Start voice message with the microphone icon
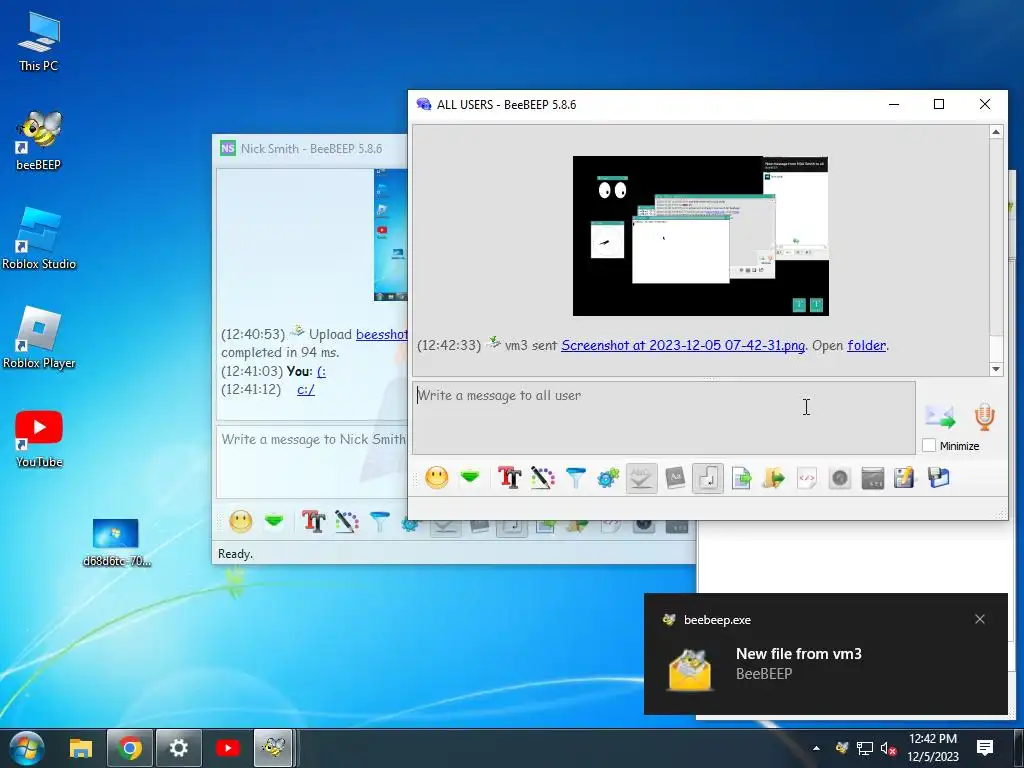This screenshot has height=768, width=1024. pyautogui.click(x=984, y=417)
